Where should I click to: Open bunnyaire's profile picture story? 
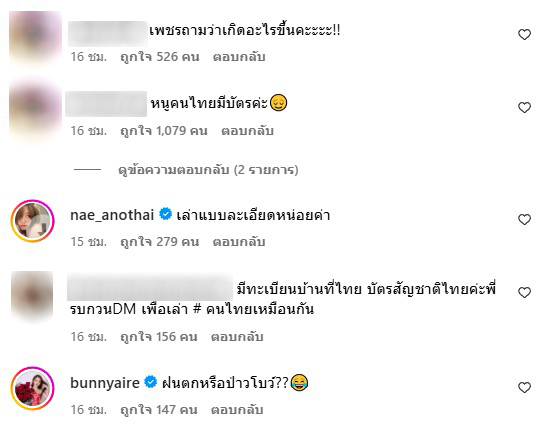pos(33,389)
